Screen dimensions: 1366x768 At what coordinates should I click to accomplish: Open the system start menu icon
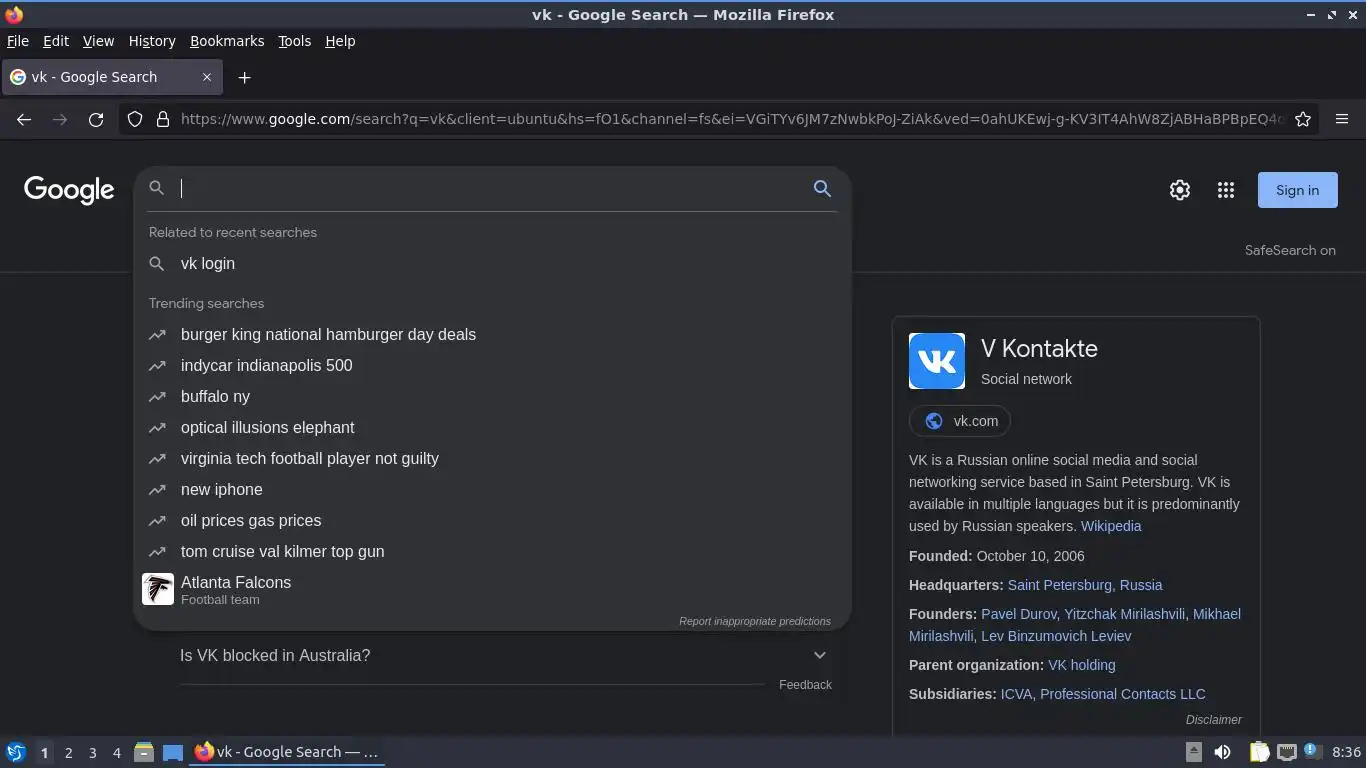click(15, 752)
